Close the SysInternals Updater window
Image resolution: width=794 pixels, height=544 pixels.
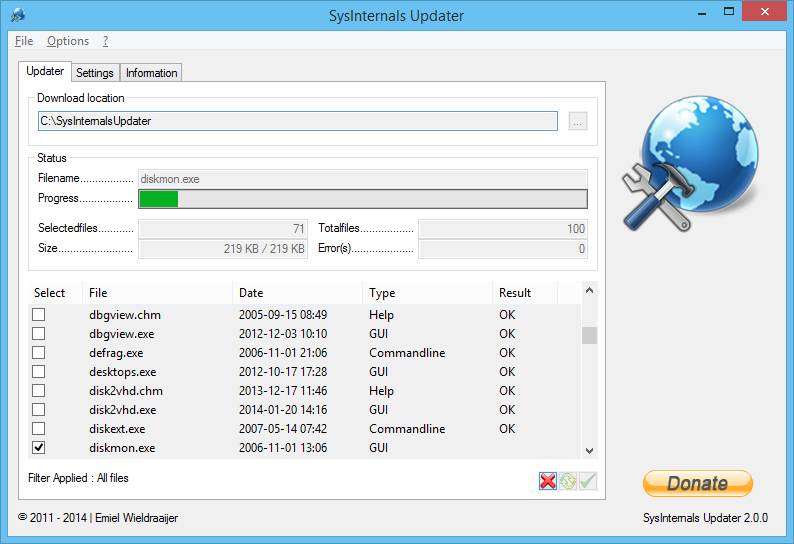point(765,11)
